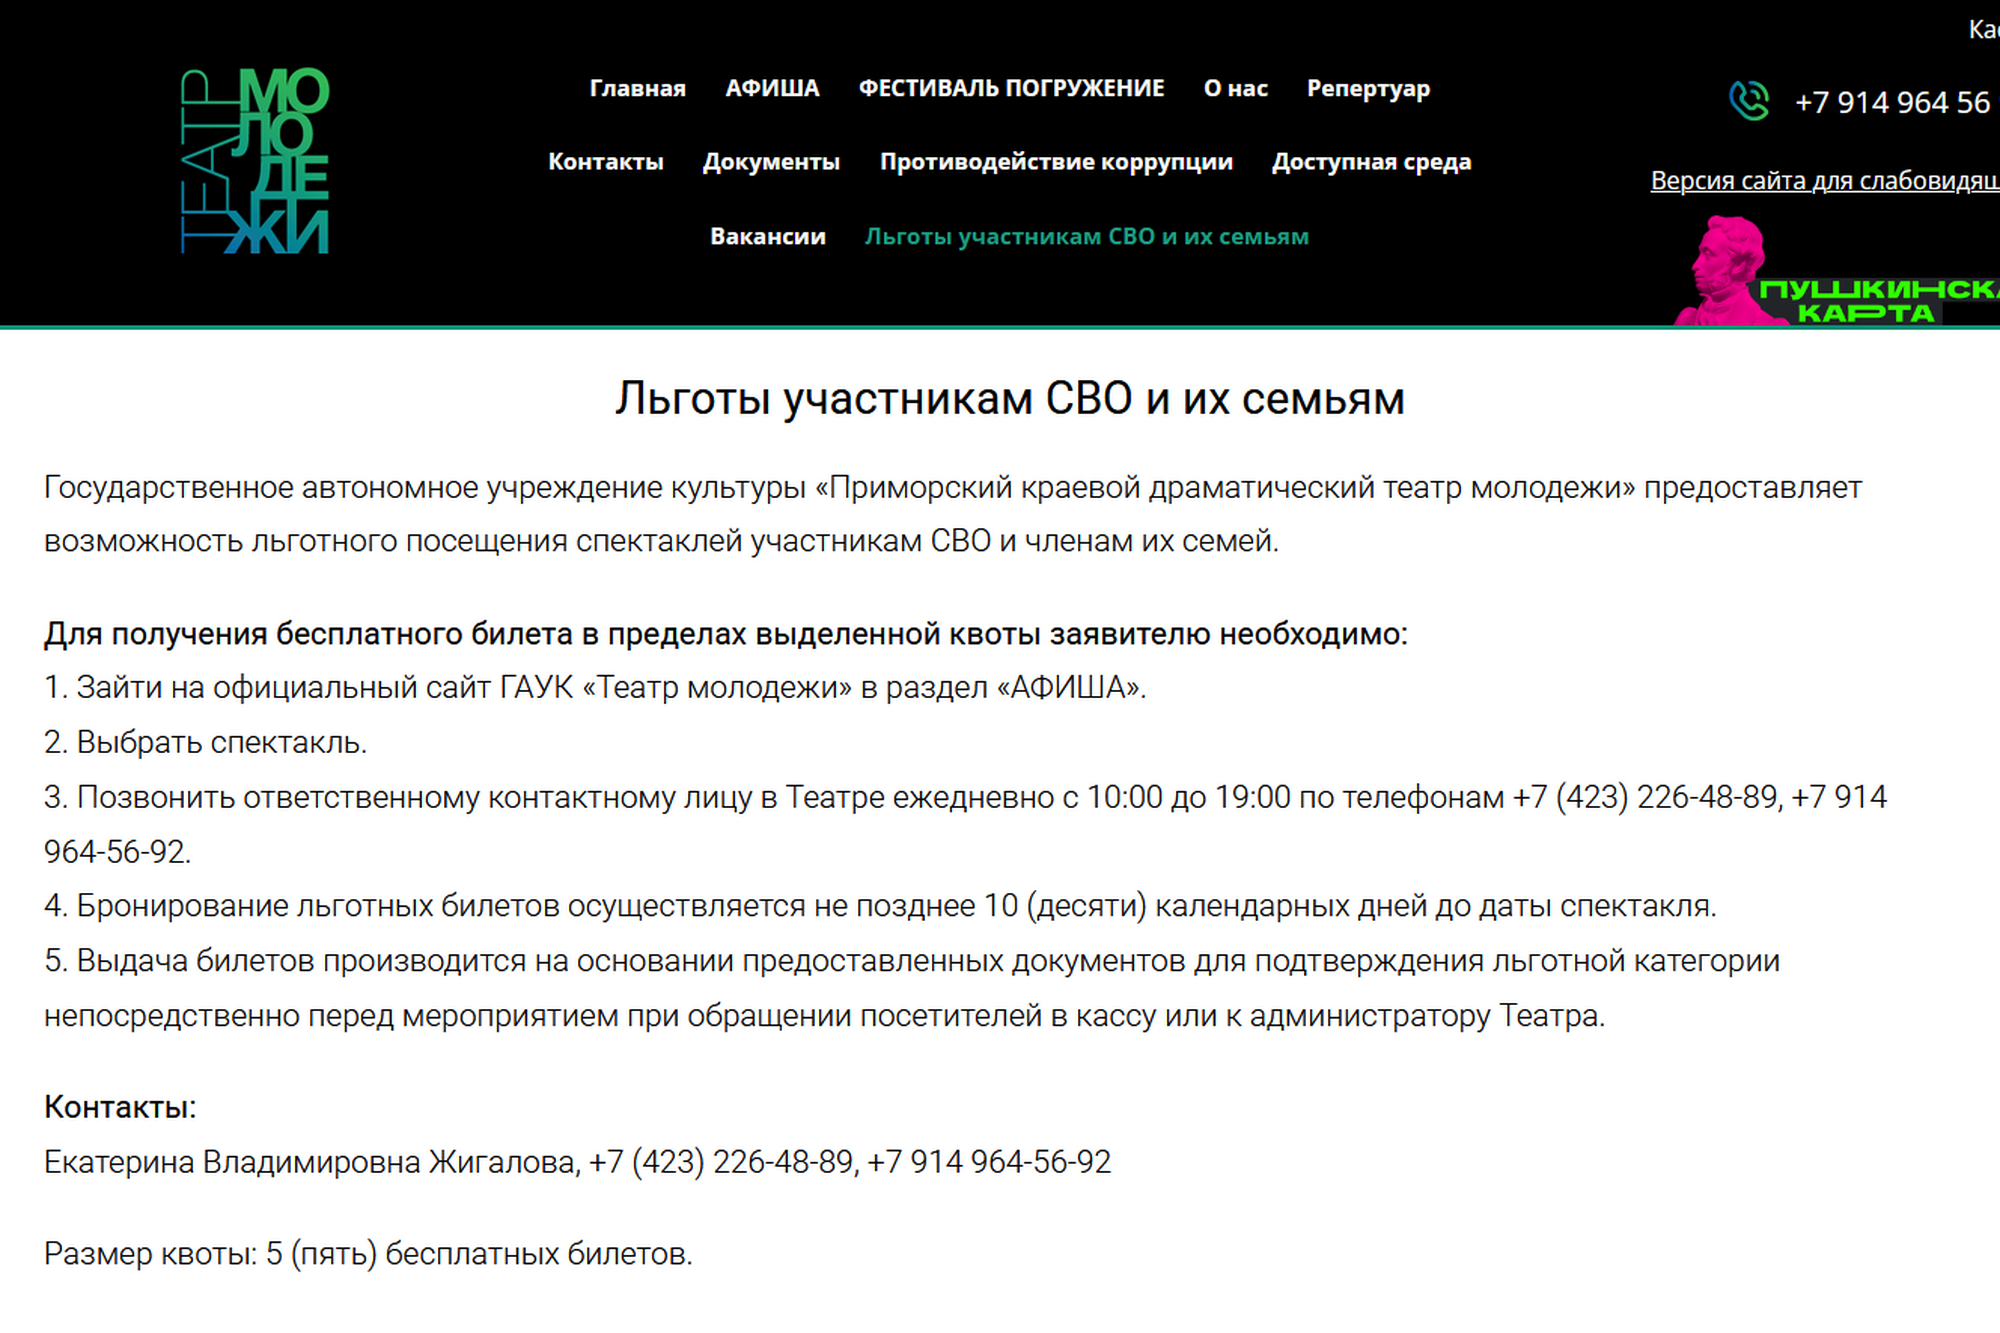This screenshot has height=1333, width=2000.
Task: Navigate to Репертуар
Action: (1368, 88)
